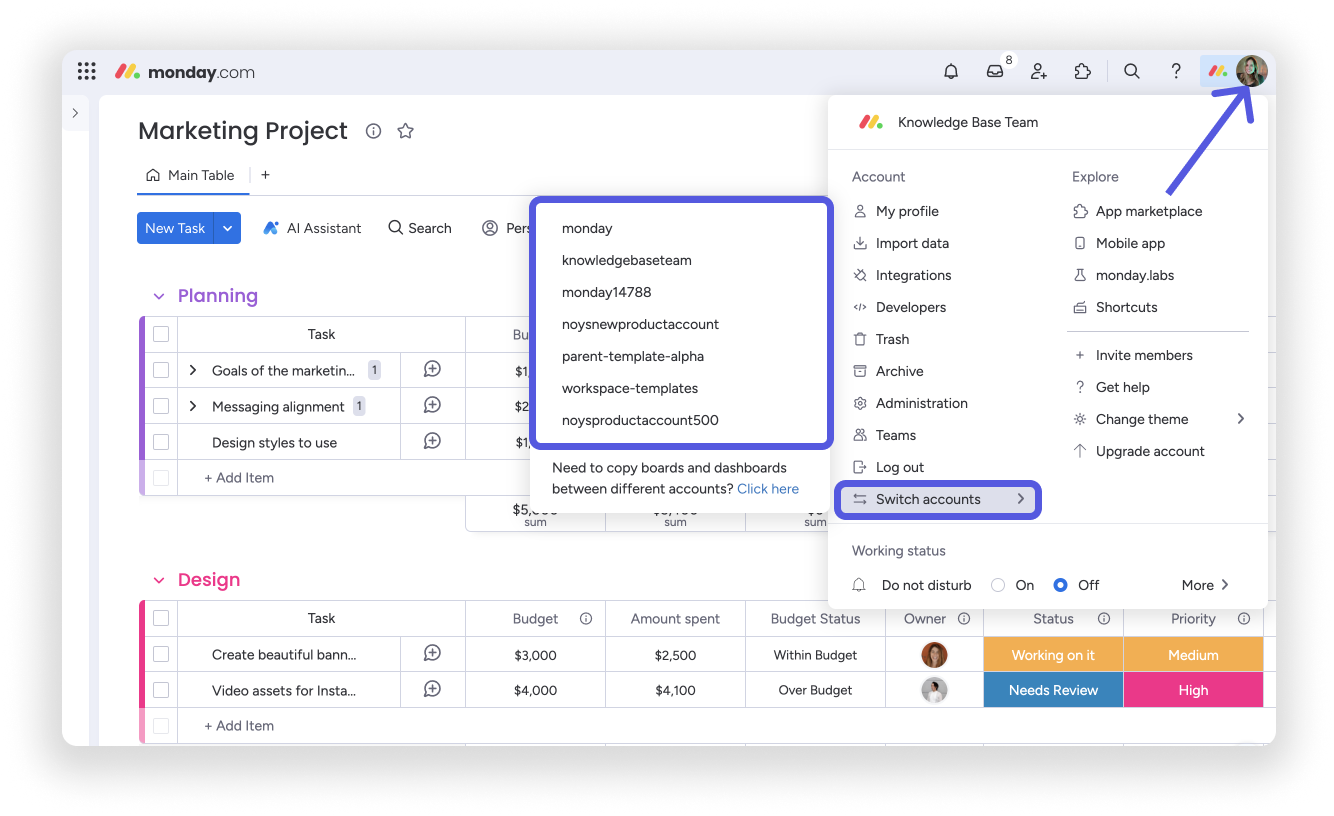
Task: Check the Video assets row checkbox
Action: point(161,690)
